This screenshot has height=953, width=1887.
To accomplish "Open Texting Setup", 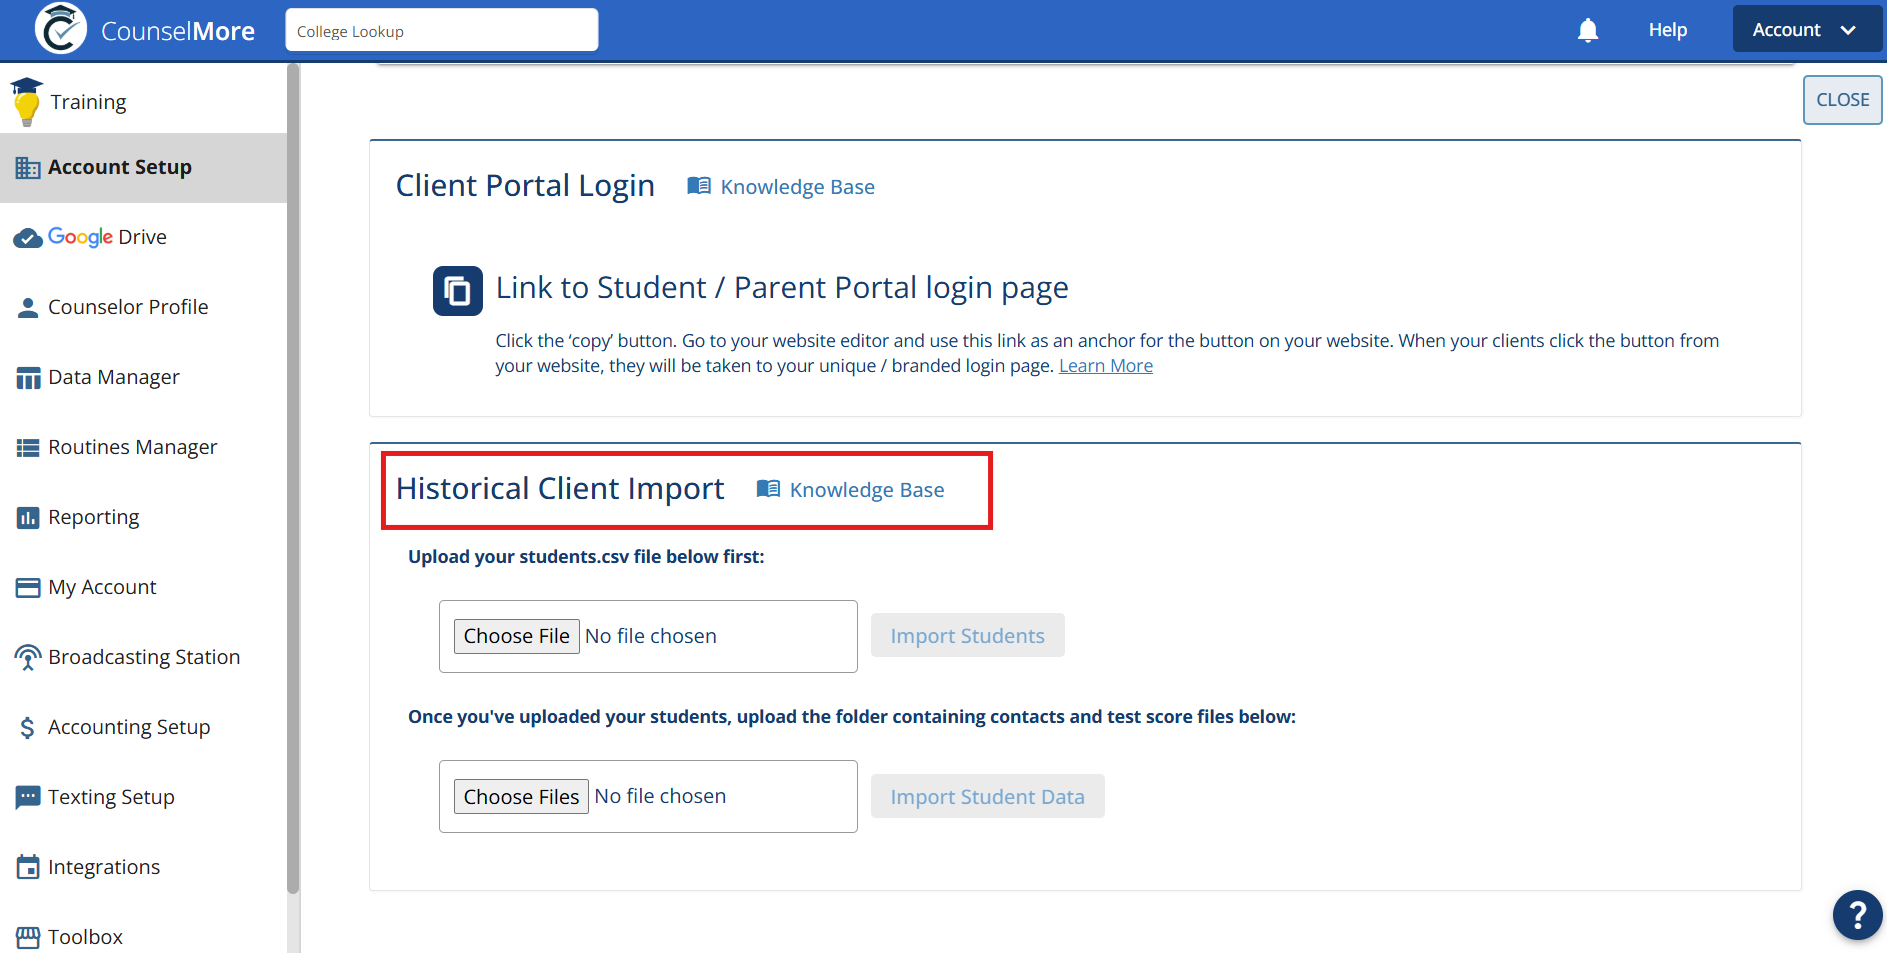I will (143, 797).
